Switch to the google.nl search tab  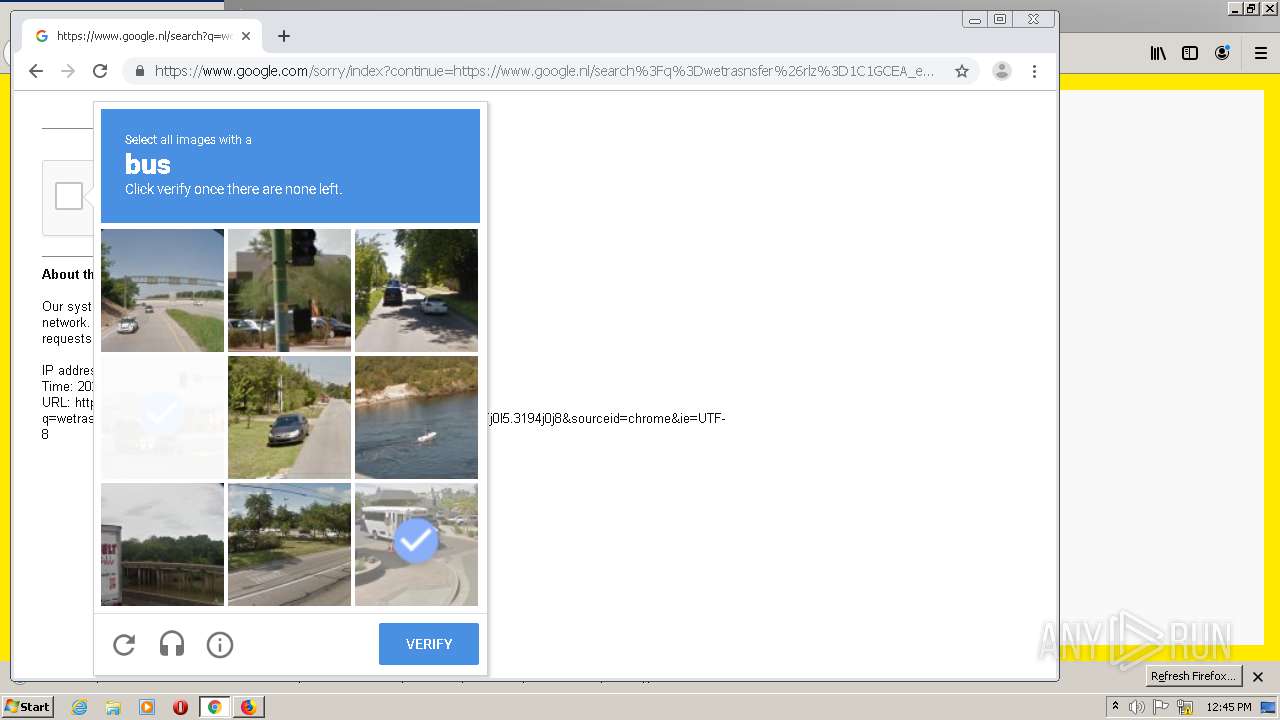pyautogui.click(x=142, y=36)
